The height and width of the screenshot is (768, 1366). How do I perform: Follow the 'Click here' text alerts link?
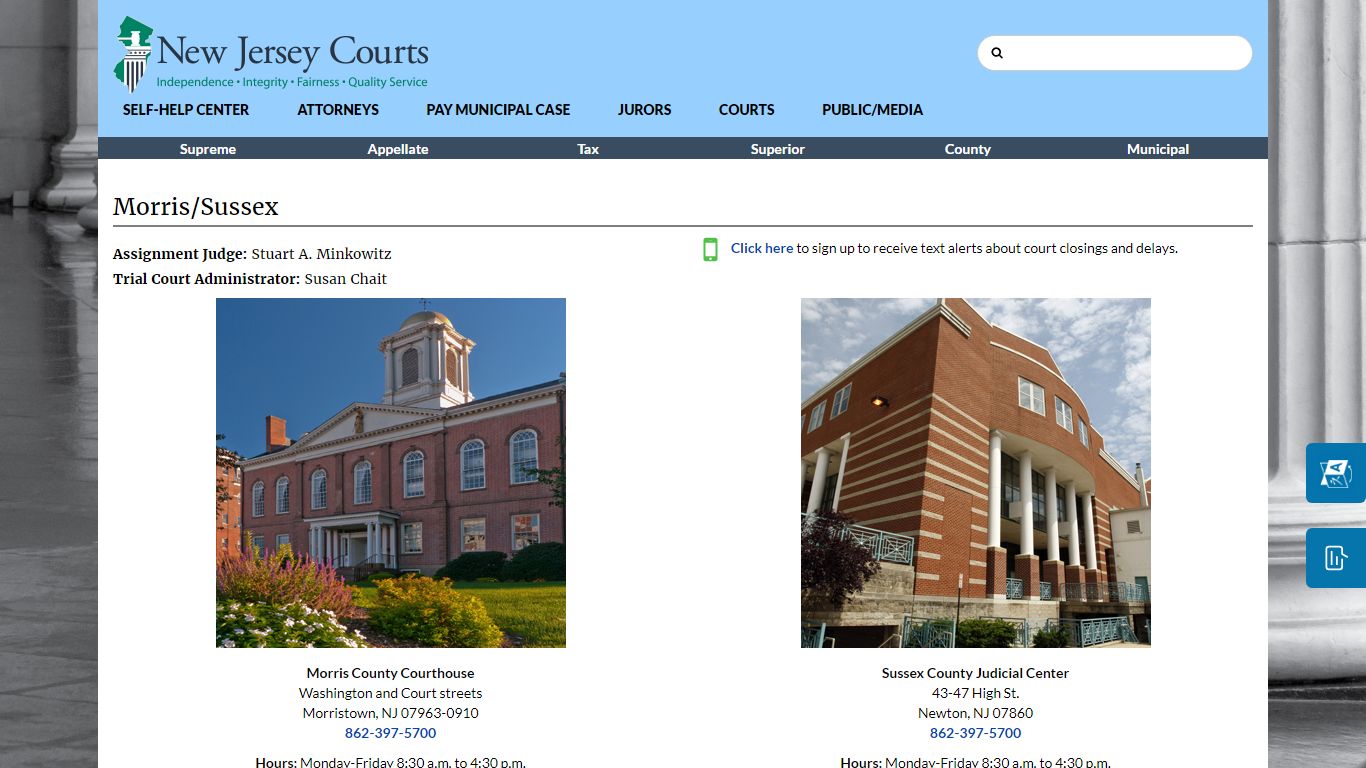(x=762, y=248)
